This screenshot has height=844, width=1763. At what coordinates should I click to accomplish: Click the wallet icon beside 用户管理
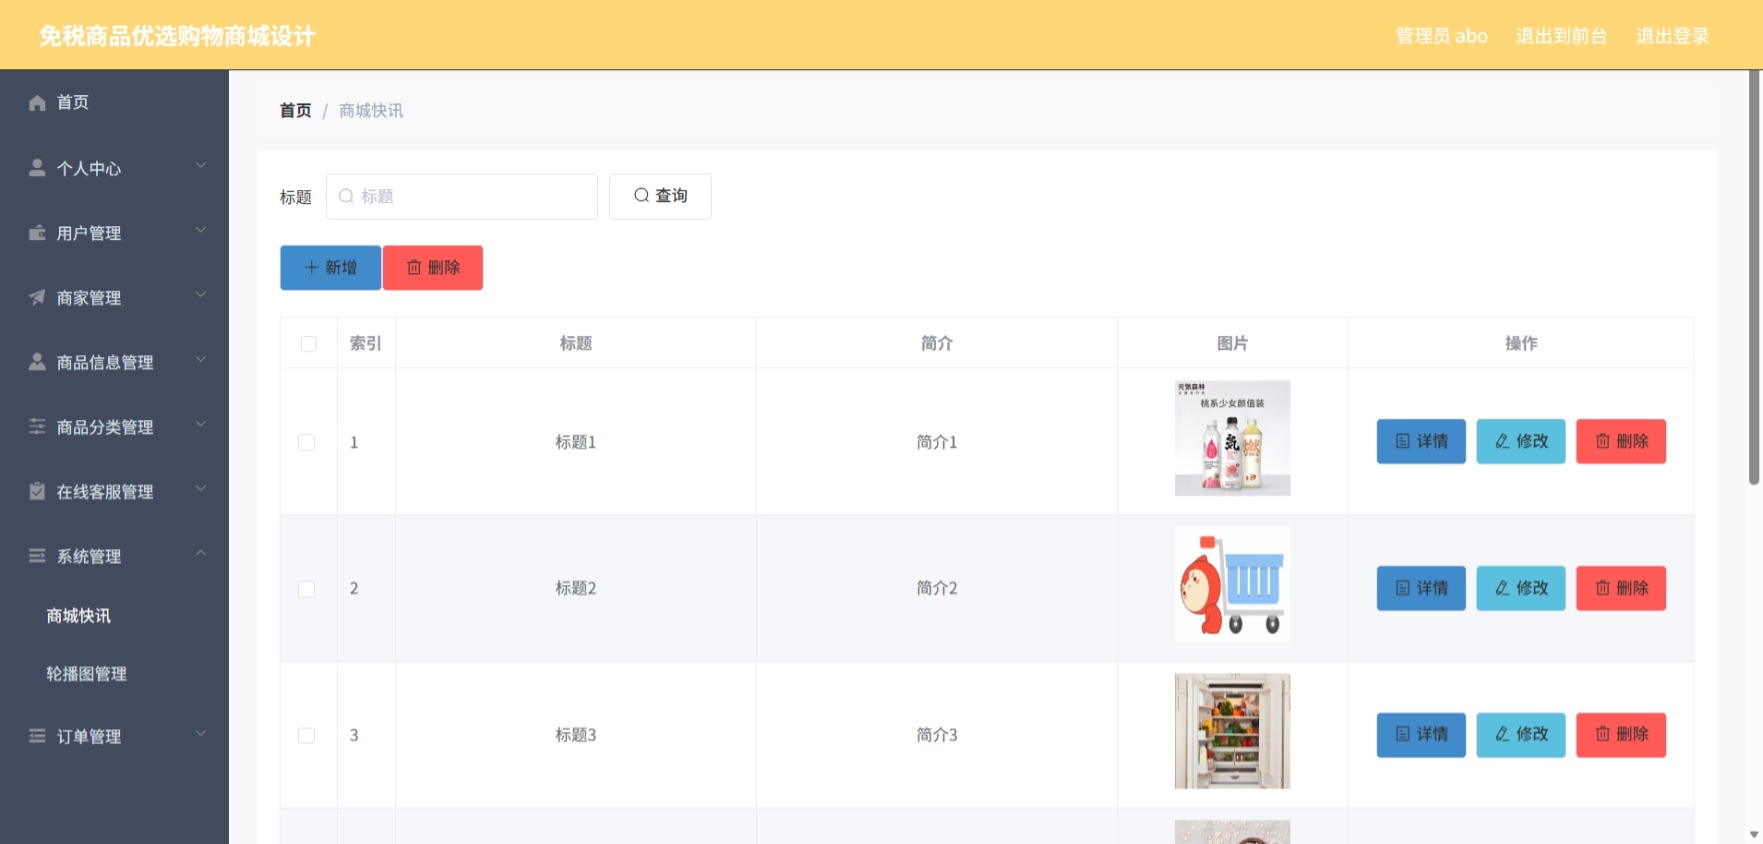pos(37,233)
